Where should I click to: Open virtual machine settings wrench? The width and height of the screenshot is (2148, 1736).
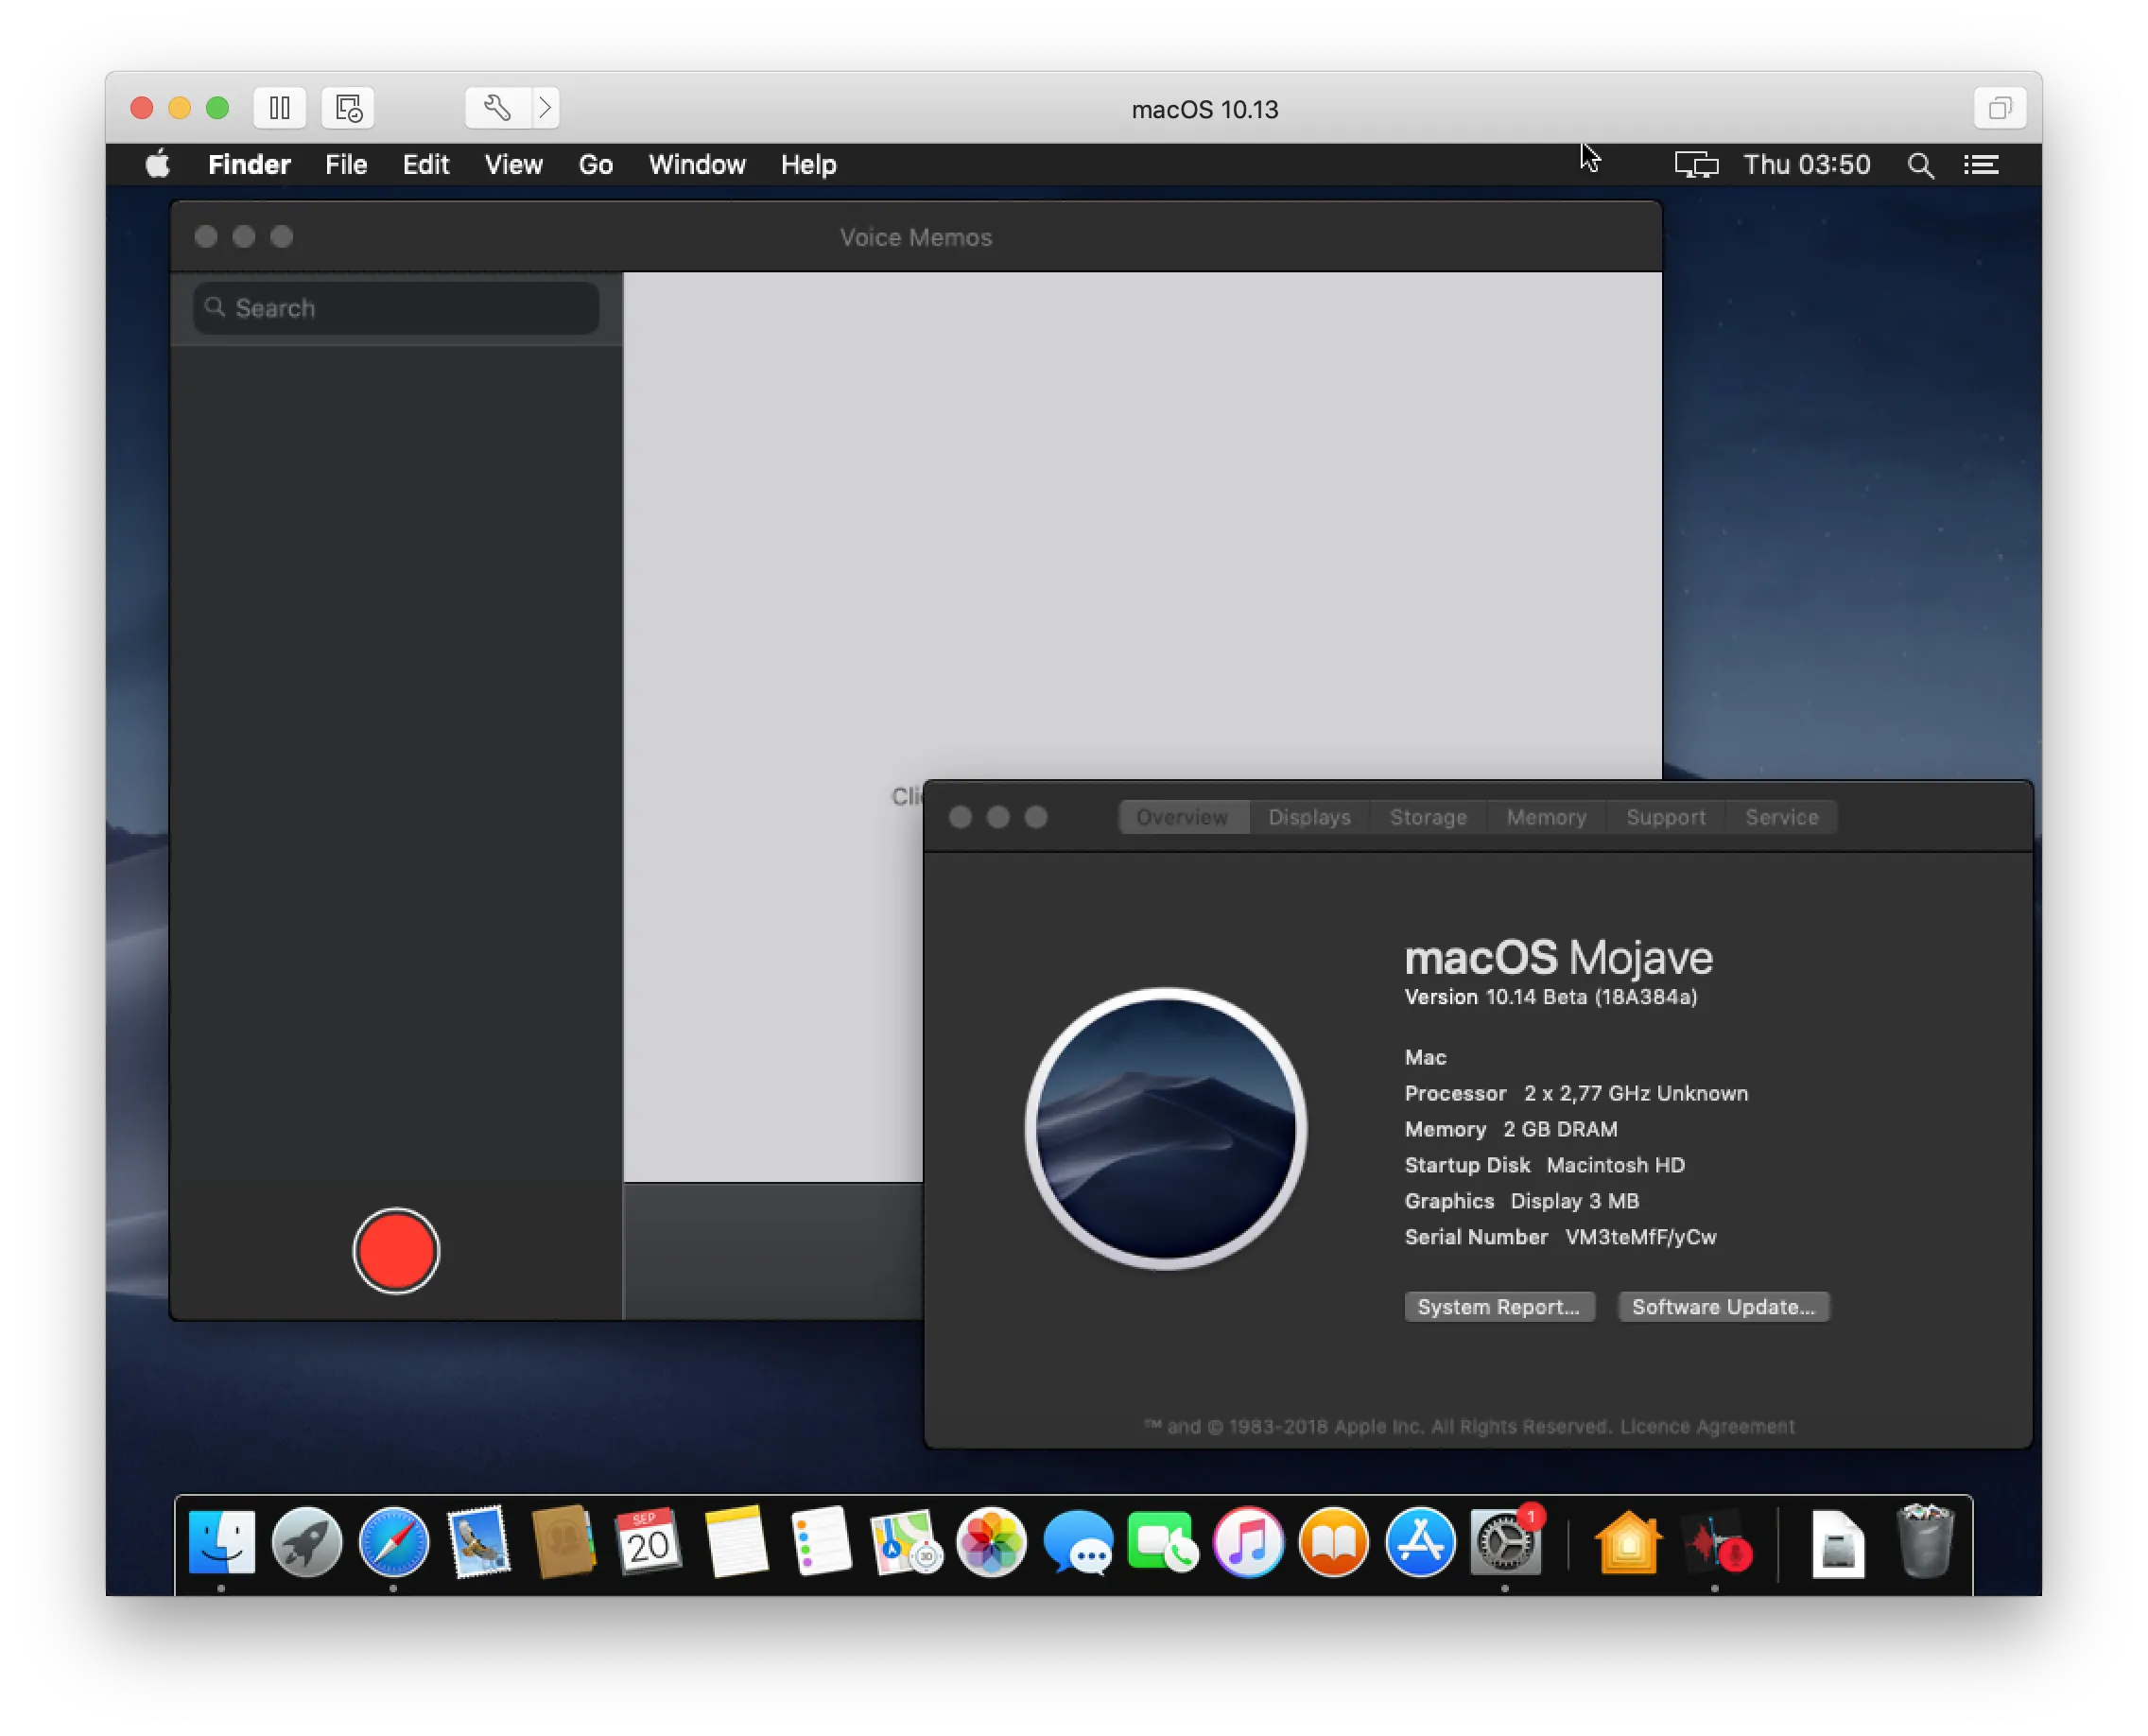497,108
